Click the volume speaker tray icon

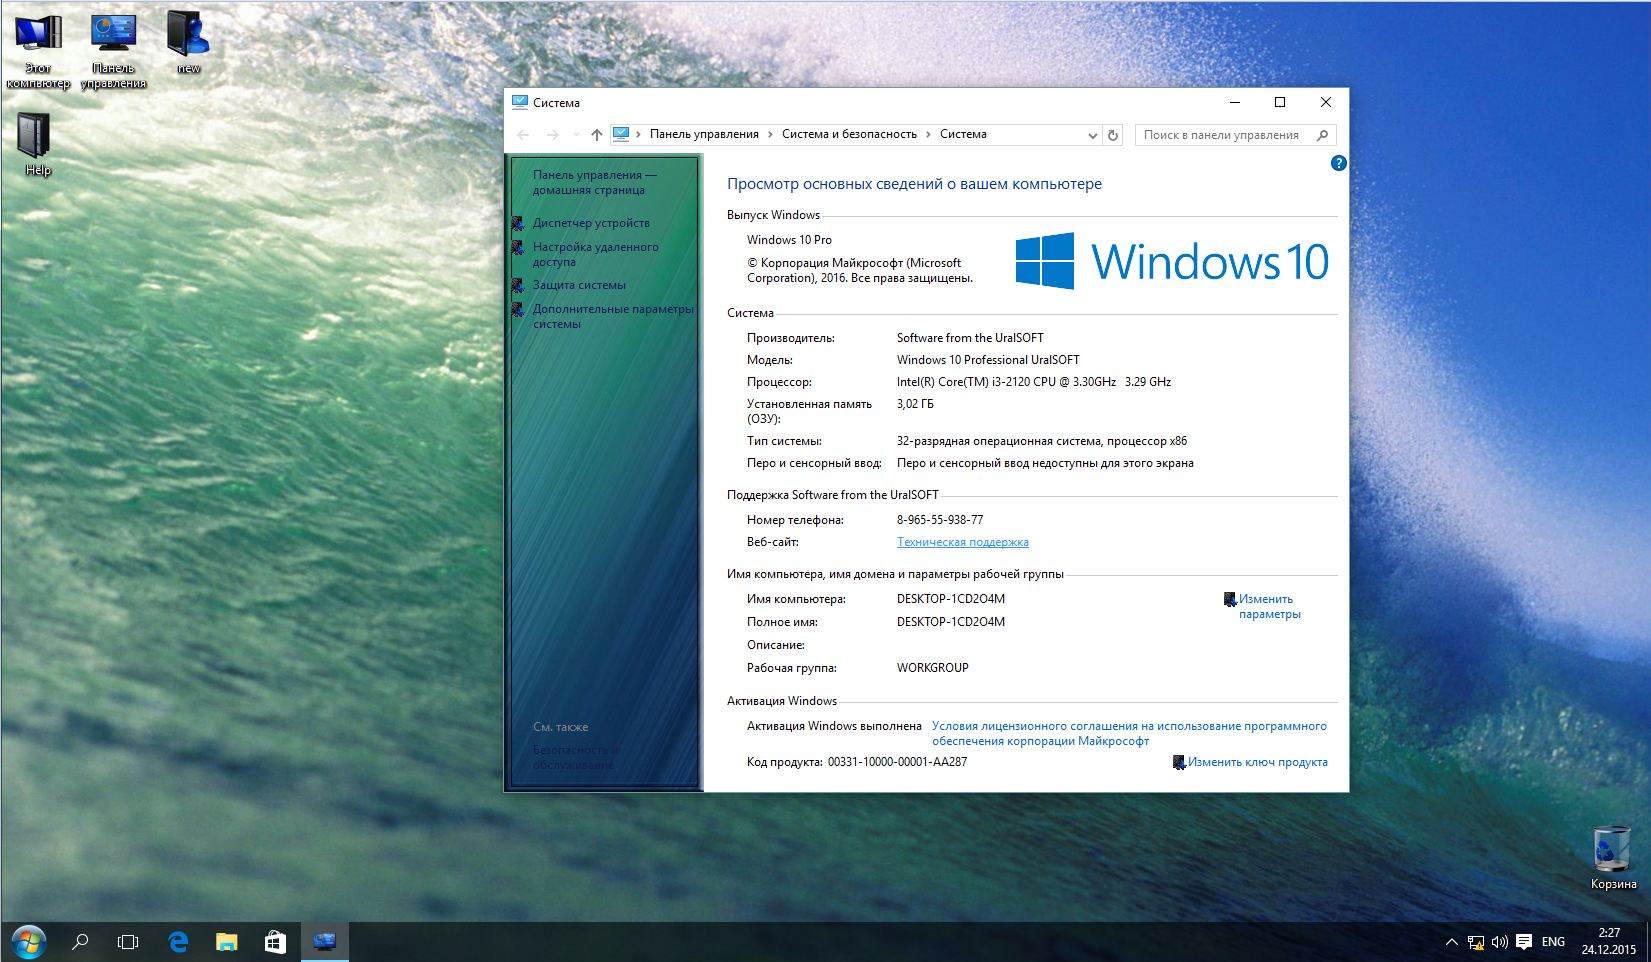pos(1499,942)
